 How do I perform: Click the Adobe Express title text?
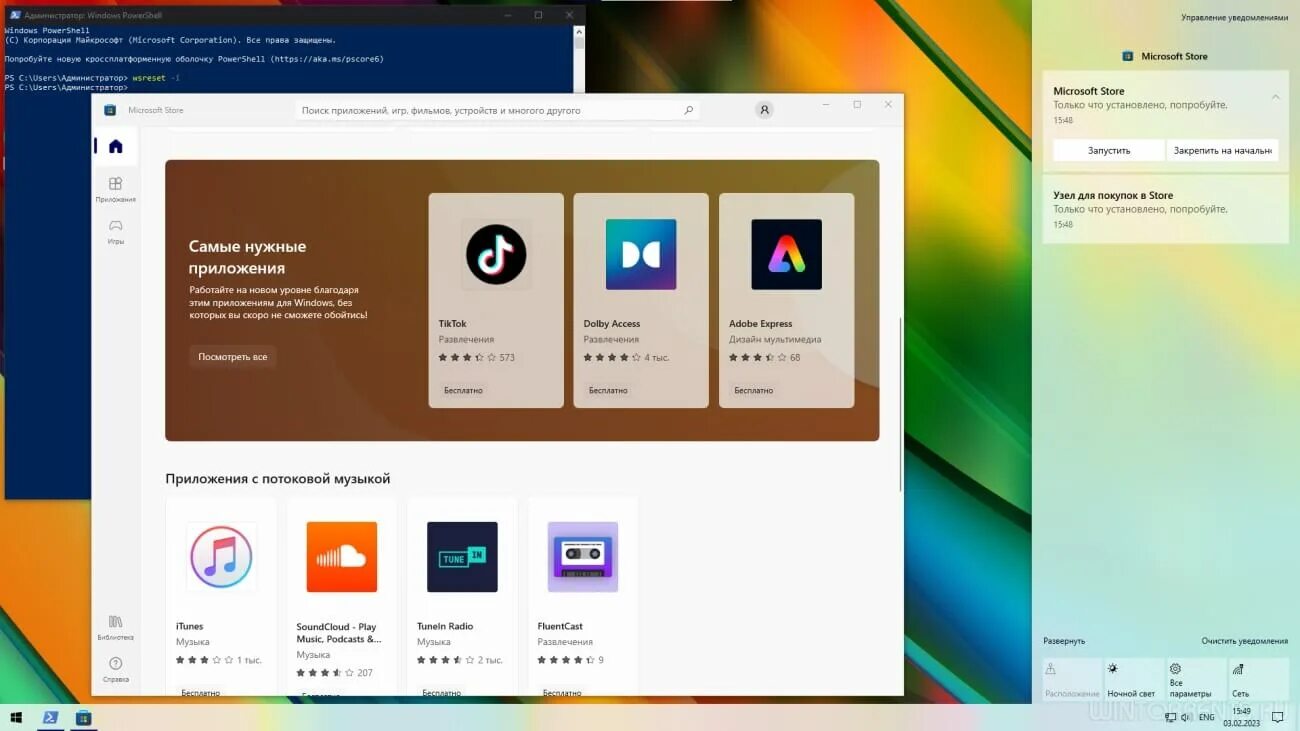760,324
